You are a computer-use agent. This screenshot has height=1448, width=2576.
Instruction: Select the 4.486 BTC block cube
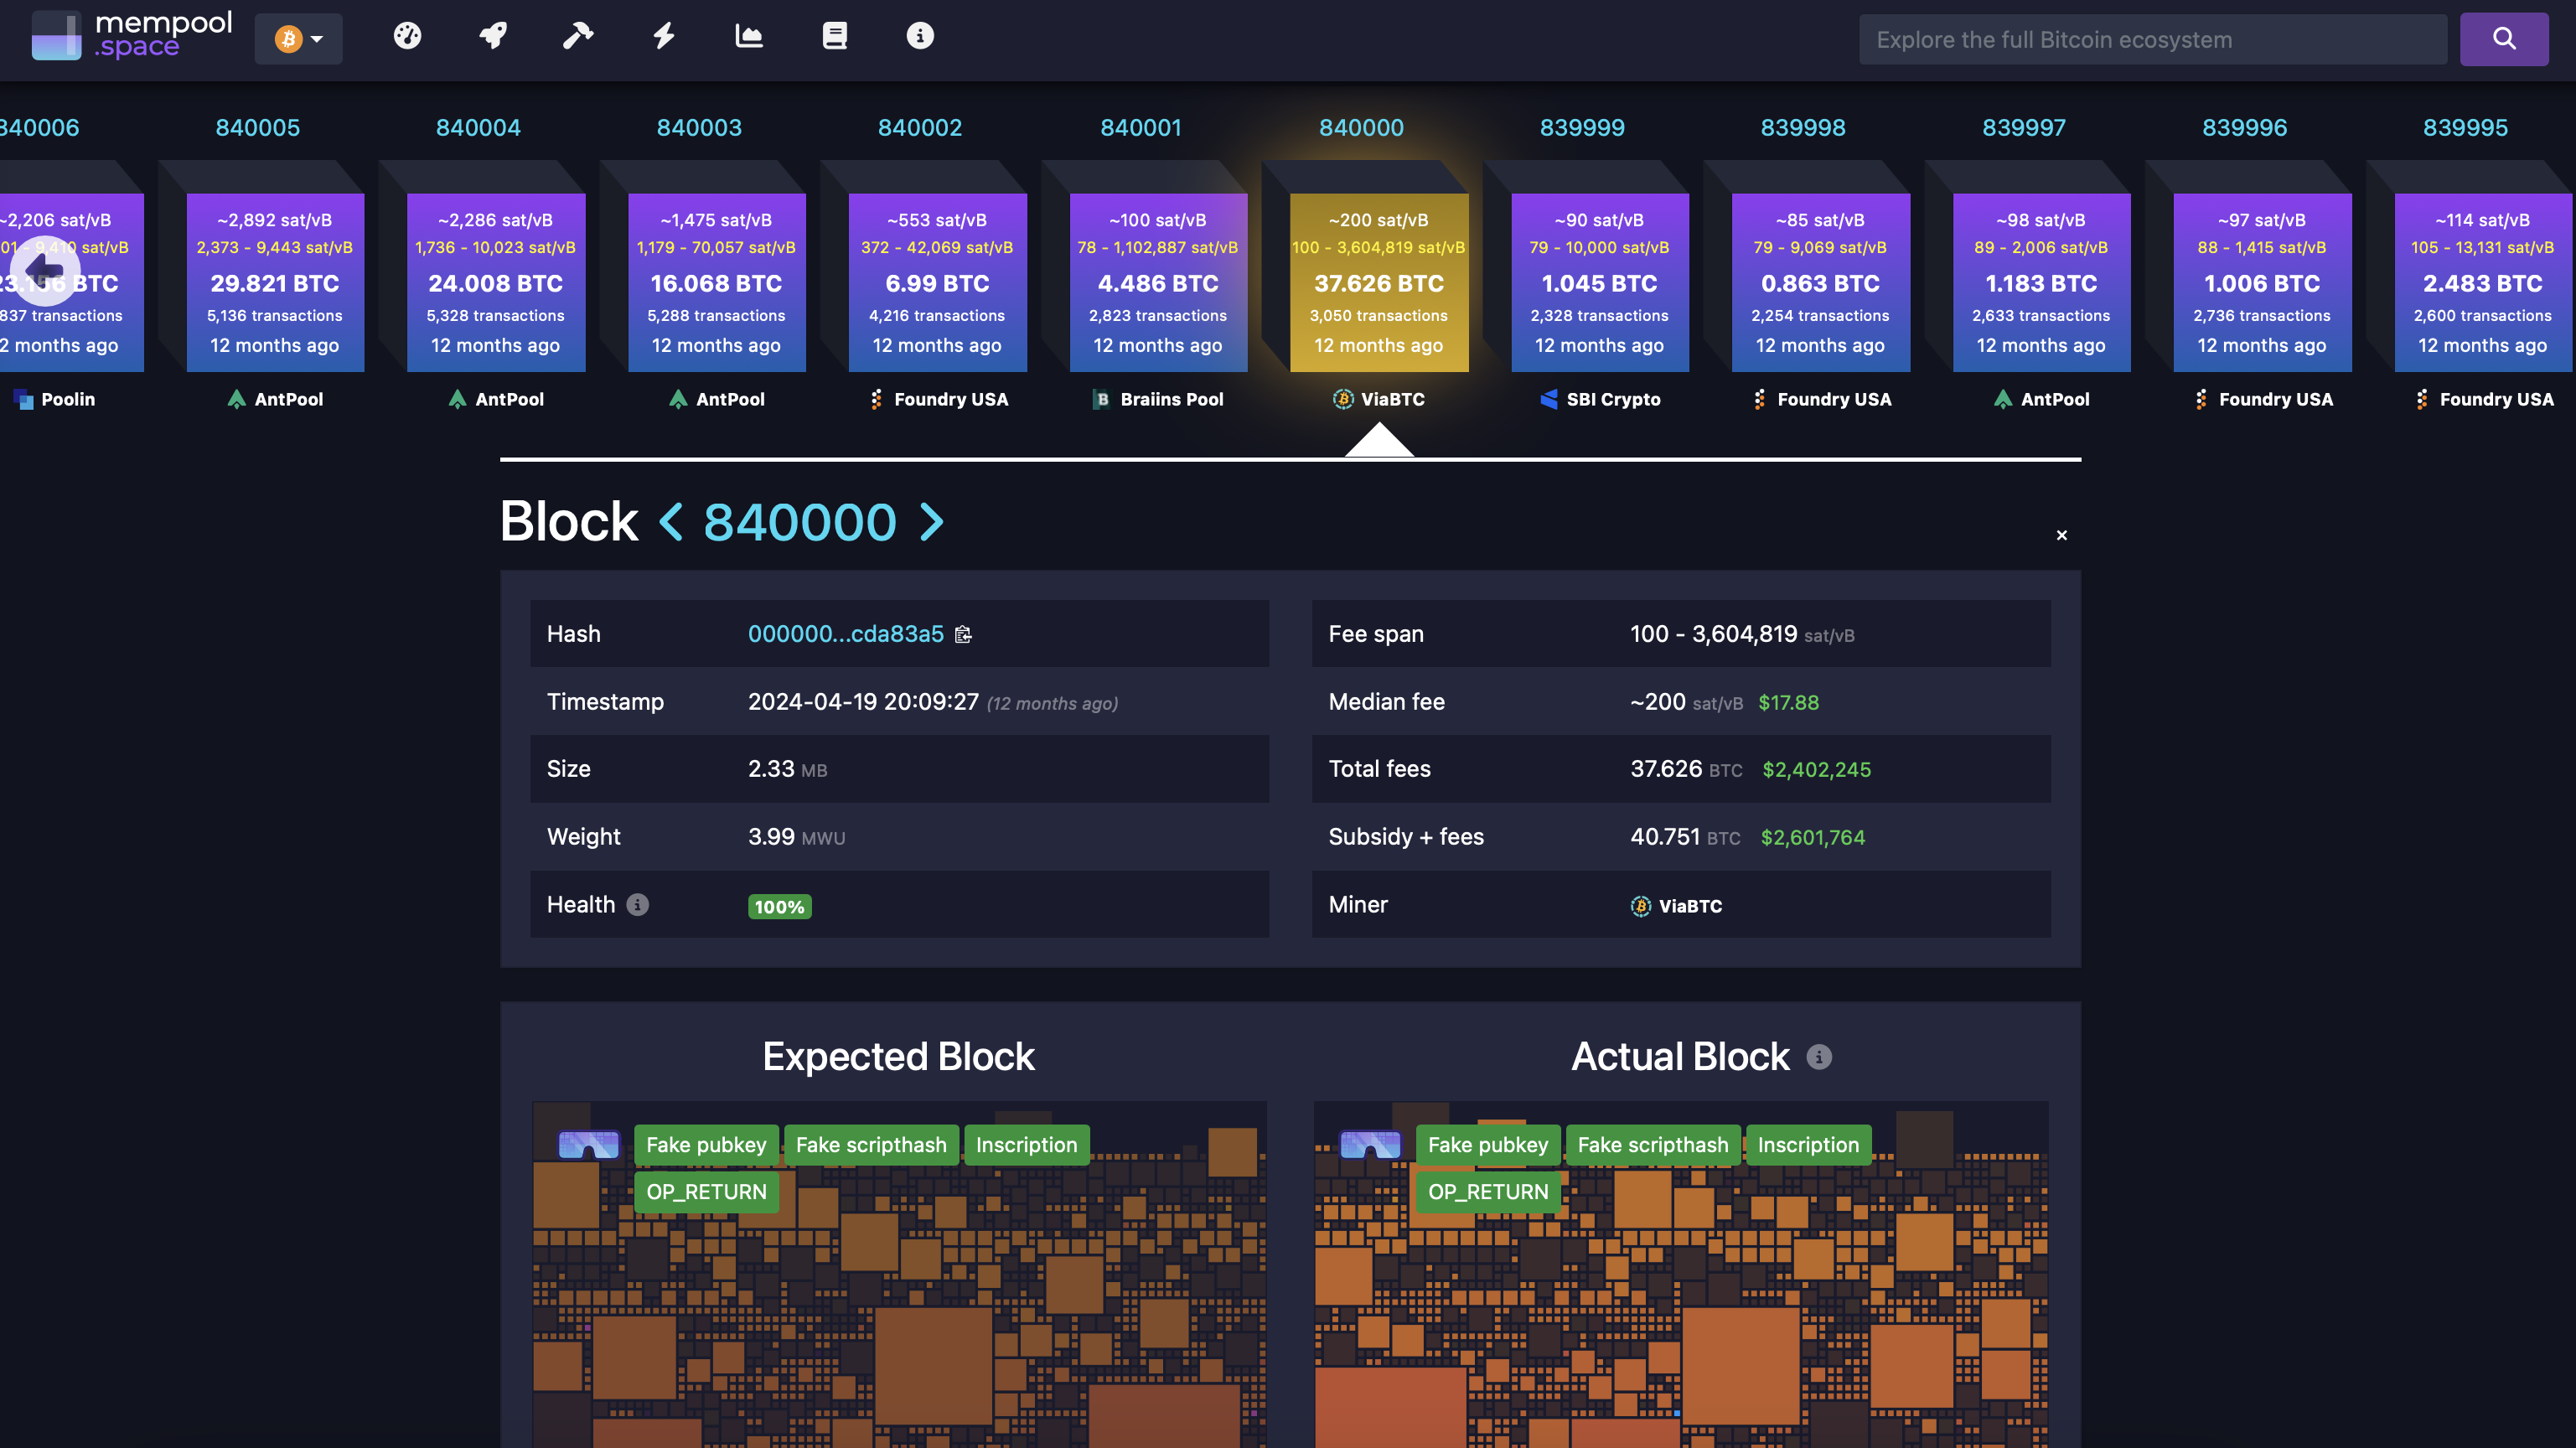pyautogui.click(x=1158, y=282)
